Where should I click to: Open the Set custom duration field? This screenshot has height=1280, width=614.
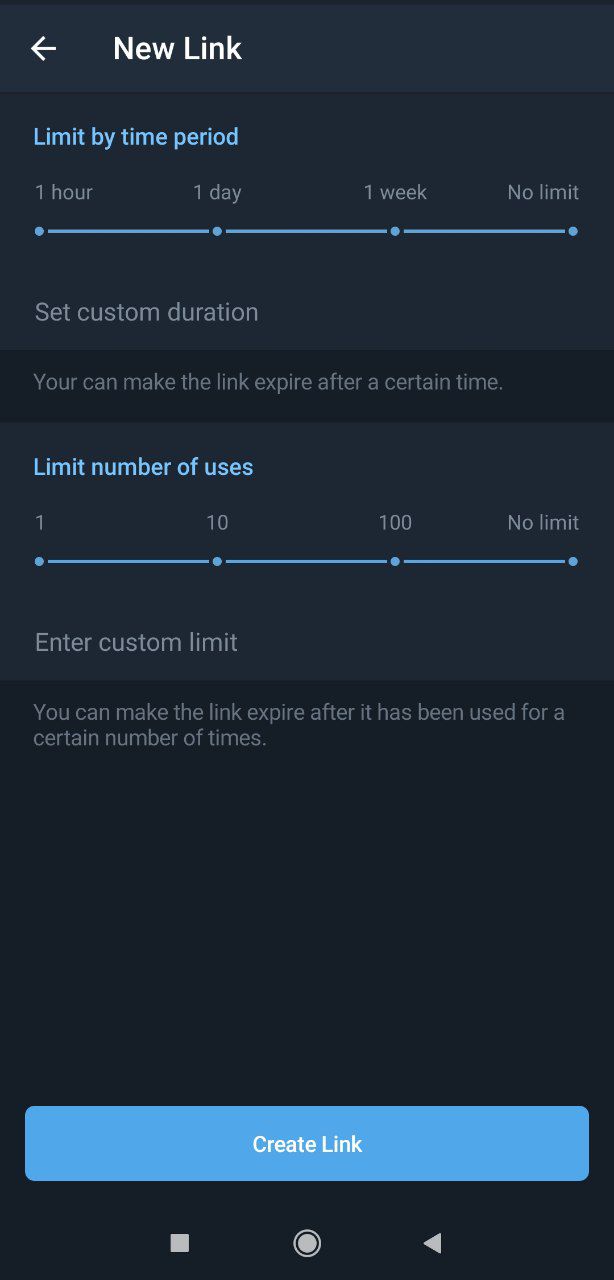click(x=147, y=312)
